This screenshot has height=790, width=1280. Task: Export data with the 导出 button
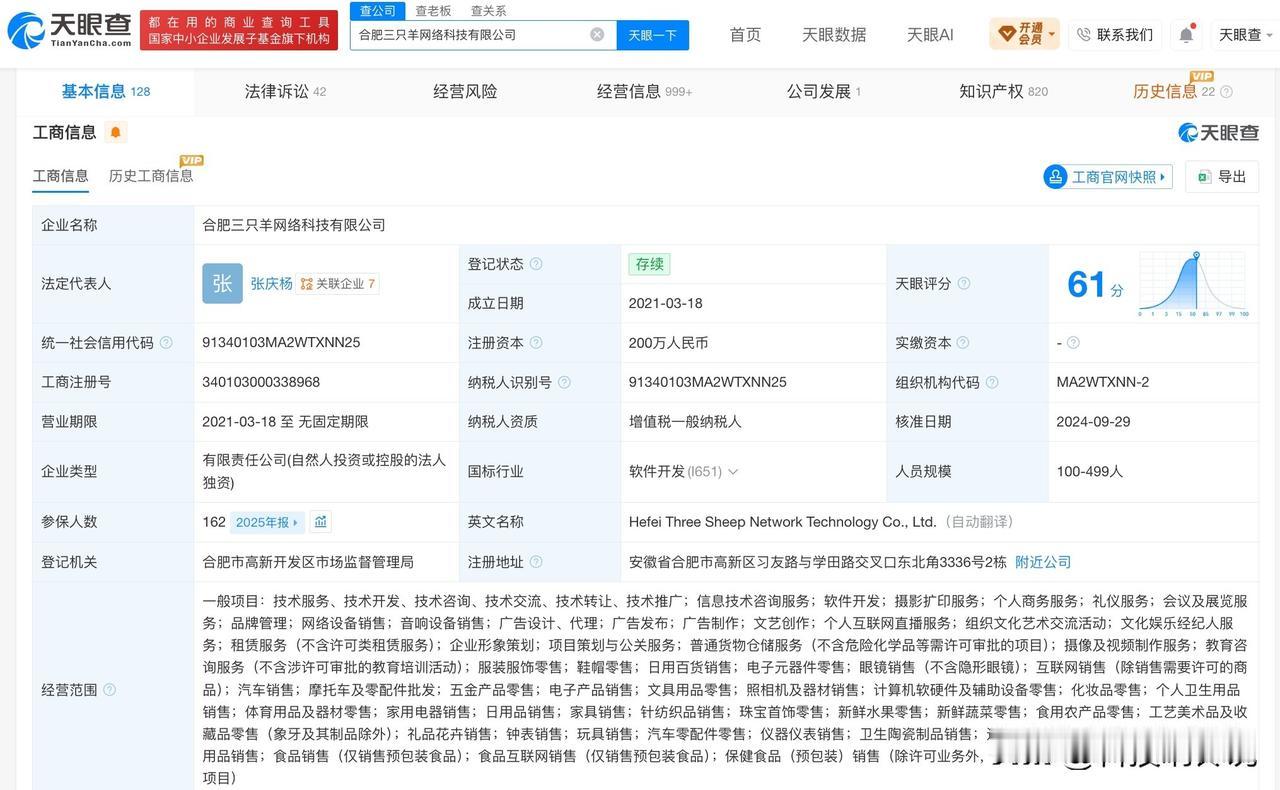coord(1222,177)
